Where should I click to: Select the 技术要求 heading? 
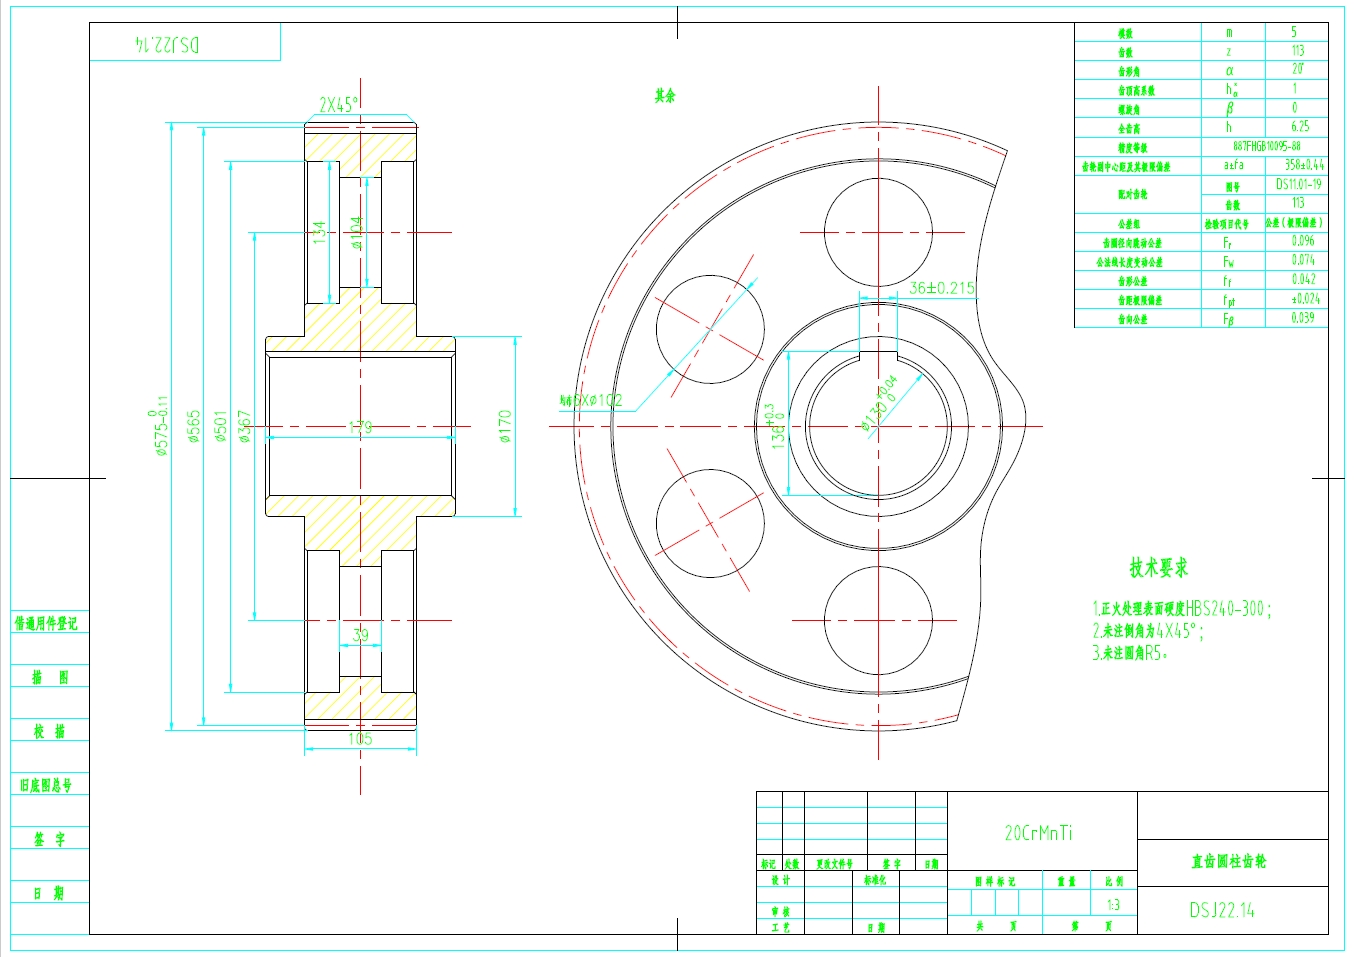tap(1159, 568)
